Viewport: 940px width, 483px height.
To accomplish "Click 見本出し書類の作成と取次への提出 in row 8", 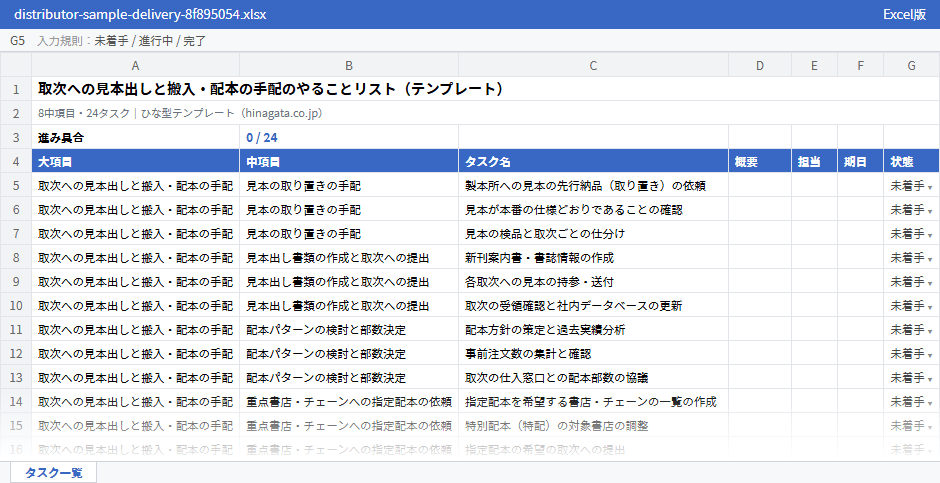I will (x=349, y=258).
